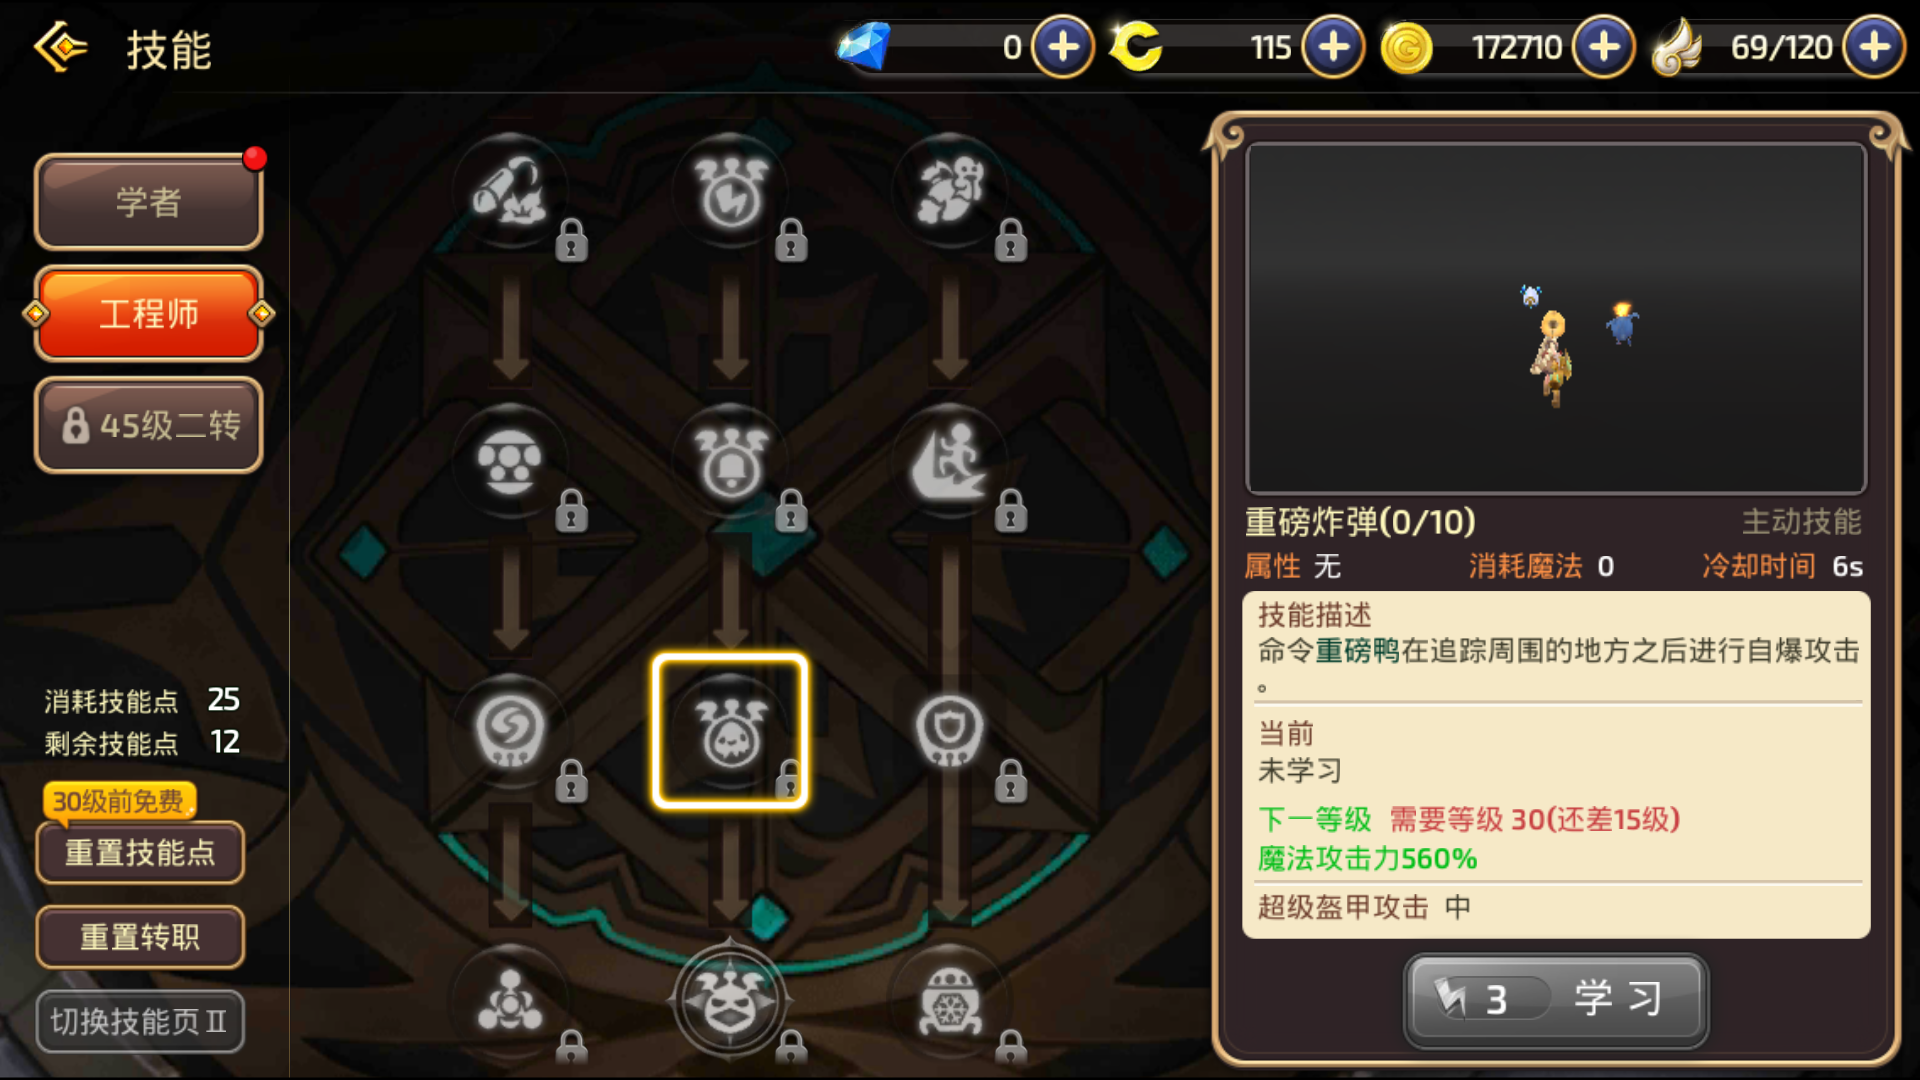
Task: Tap the skill preview video area
Action: pyautogui.click(x=1556, y=318)
